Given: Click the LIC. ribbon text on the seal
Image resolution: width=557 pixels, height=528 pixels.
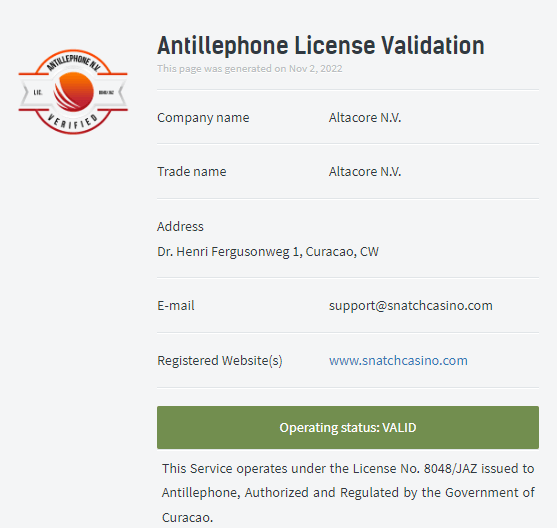Looking at the screenshot, I should (38, 92).
